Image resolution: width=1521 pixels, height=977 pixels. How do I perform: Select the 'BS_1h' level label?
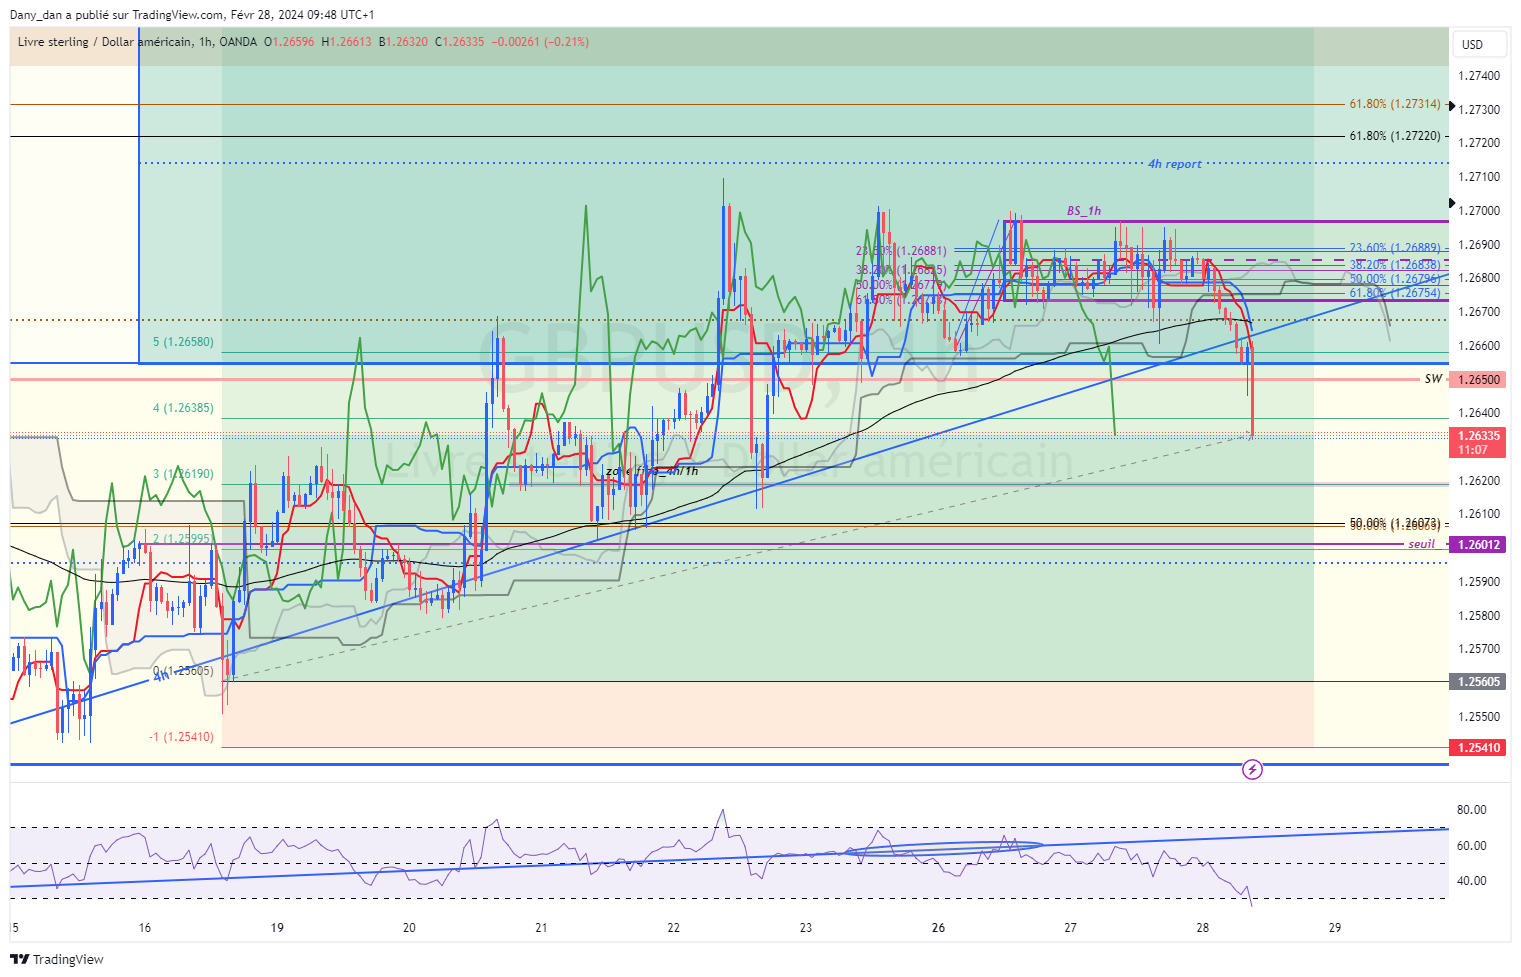(1083, 211)
